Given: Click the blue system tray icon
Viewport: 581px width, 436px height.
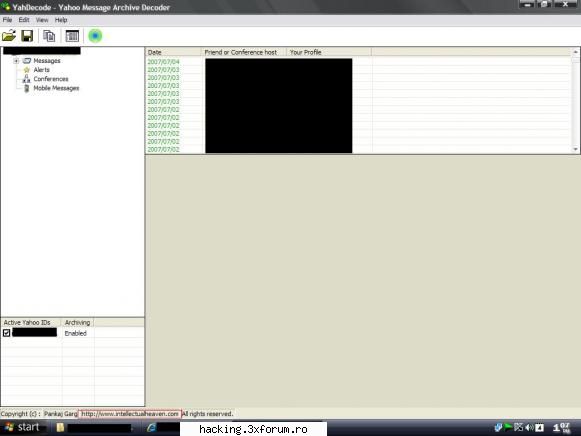Looking at the screenshot, I should (x=498, y=428).
